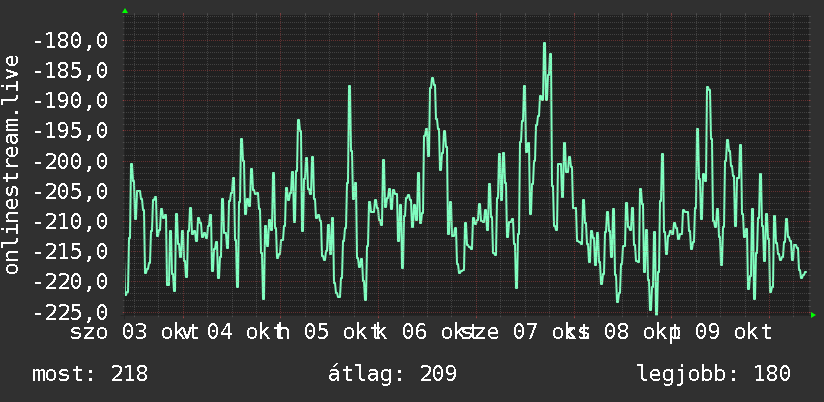The width and height of the screenshot is (824, 402).
Task: Click the onlinestream.live vertical axis title
Action: 11,164
